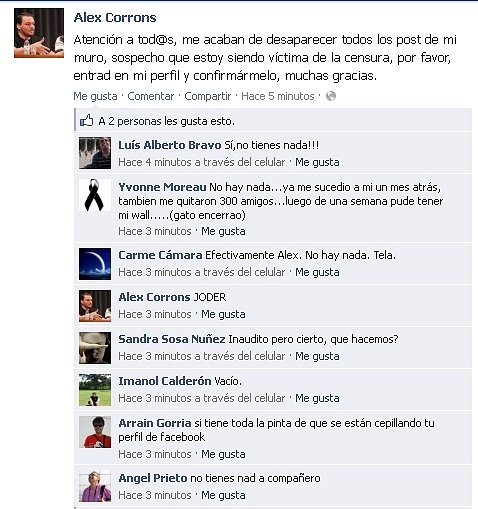This screenshot has height=509, width=478.
Task: Open Angel Prieto's avatar picture
Action: pos(95,486)
